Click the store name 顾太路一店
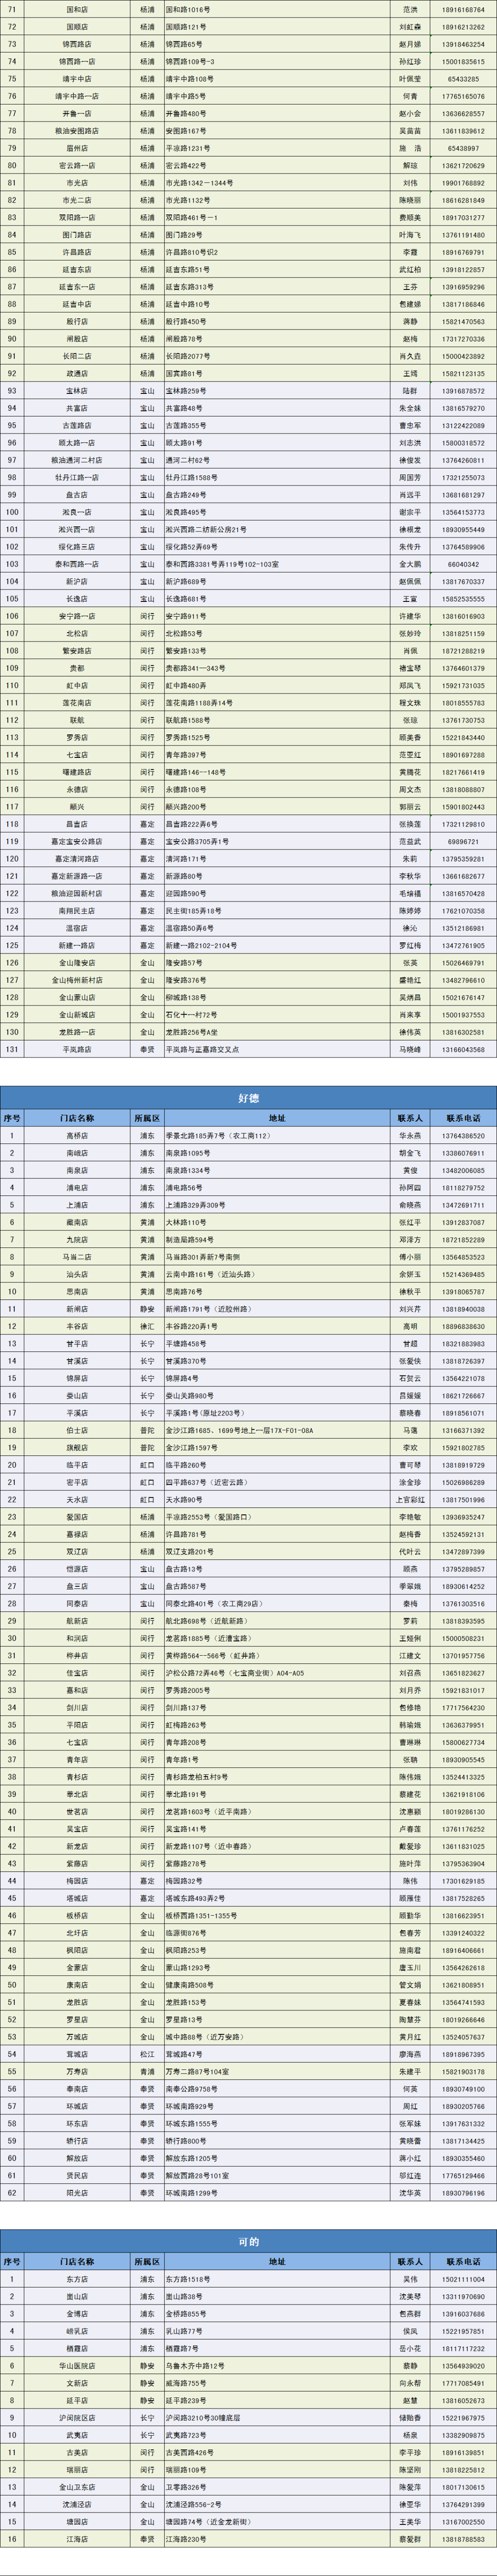The image size is (497, 2576). point(77,443)
